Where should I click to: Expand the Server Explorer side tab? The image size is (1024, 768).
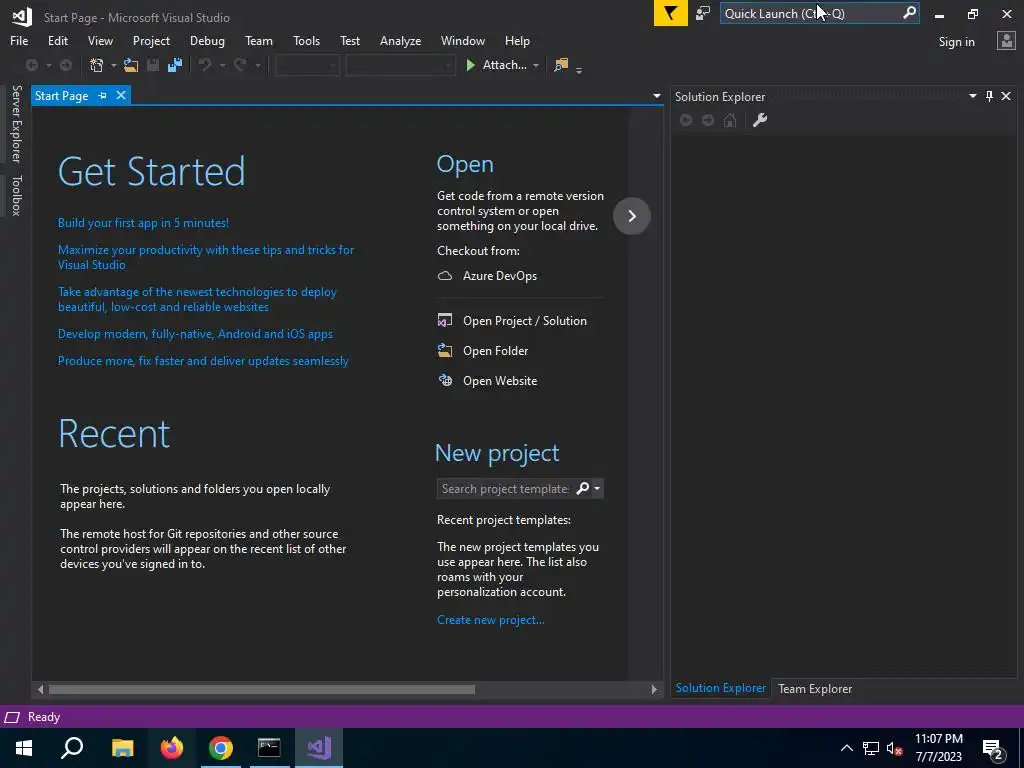point(16,124)
